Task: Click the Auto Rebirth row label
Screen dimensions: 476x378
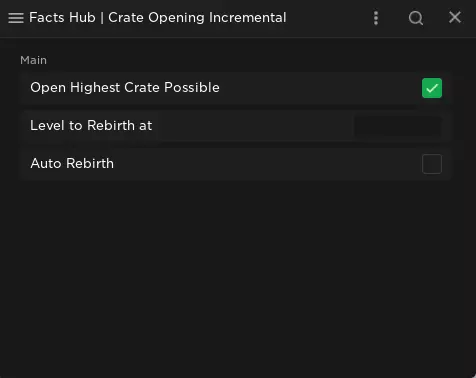Action: pyautogui.click(x=72, y=164)
